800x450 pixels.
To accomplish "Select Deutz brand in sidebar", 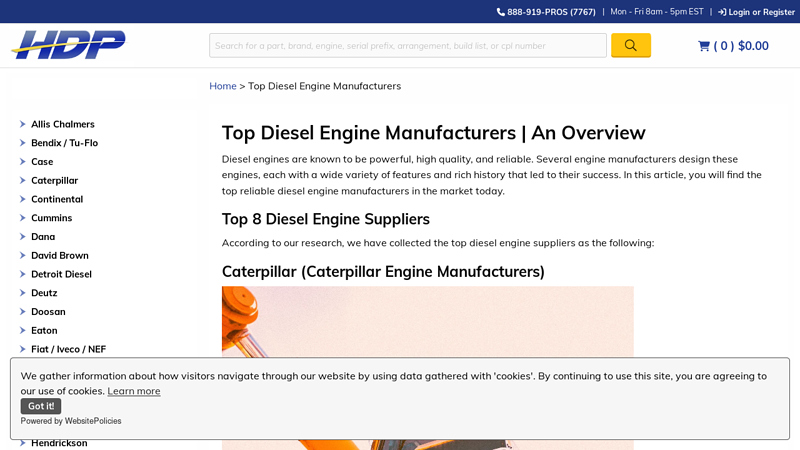I will (44, 293).
